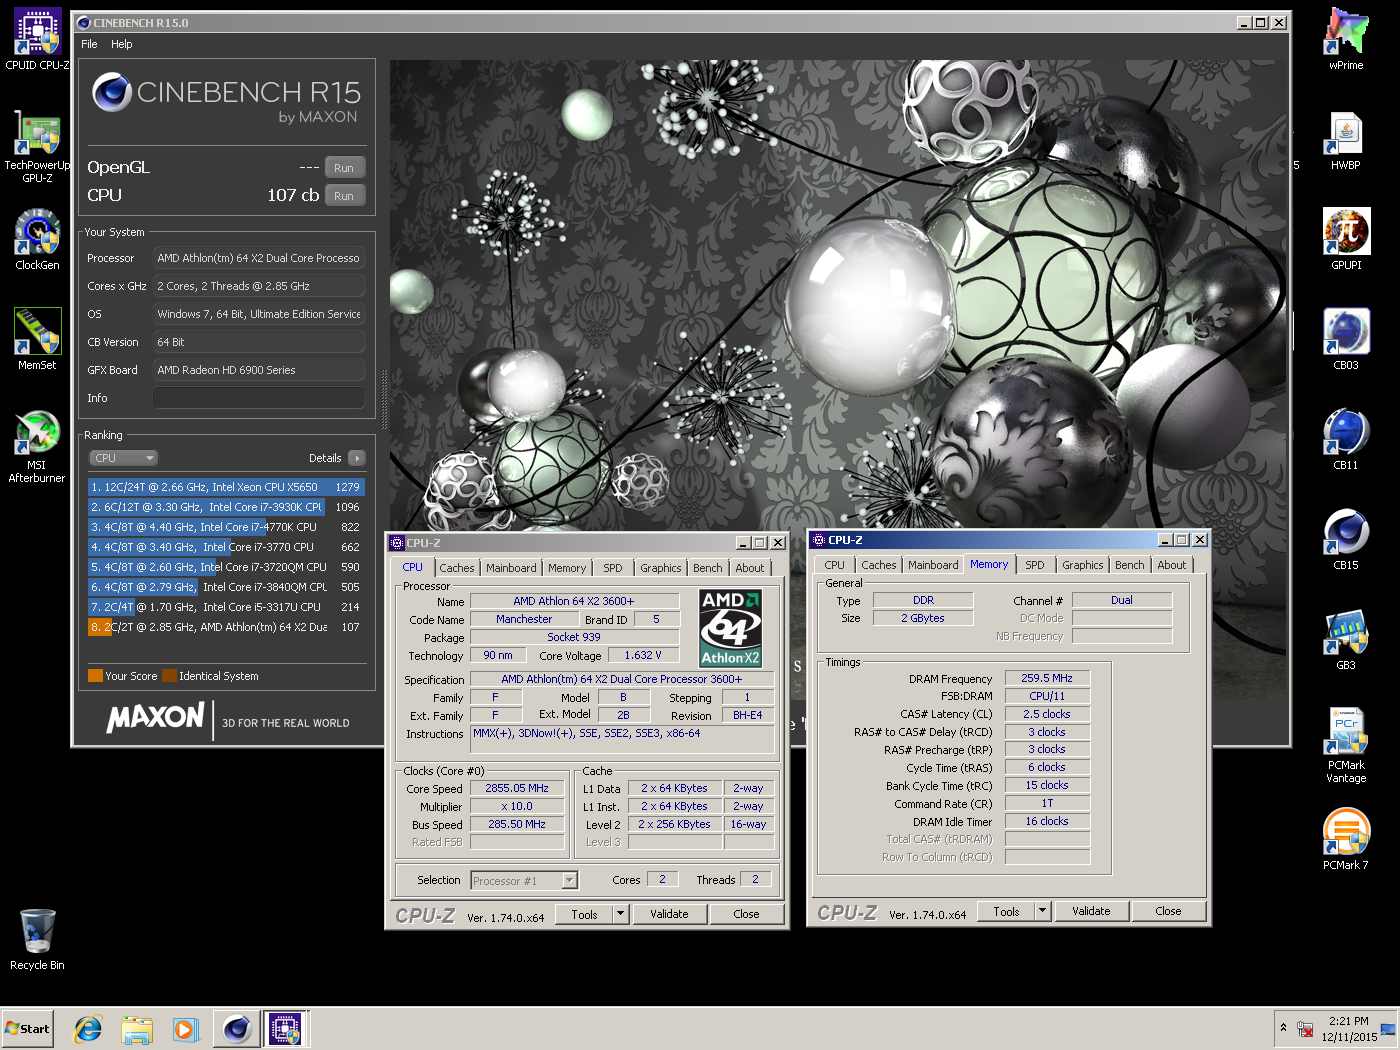This screenshot has height=1050, width=1400.
Task: Open About tab in left CPU-Z window
Action: point(750,568)
